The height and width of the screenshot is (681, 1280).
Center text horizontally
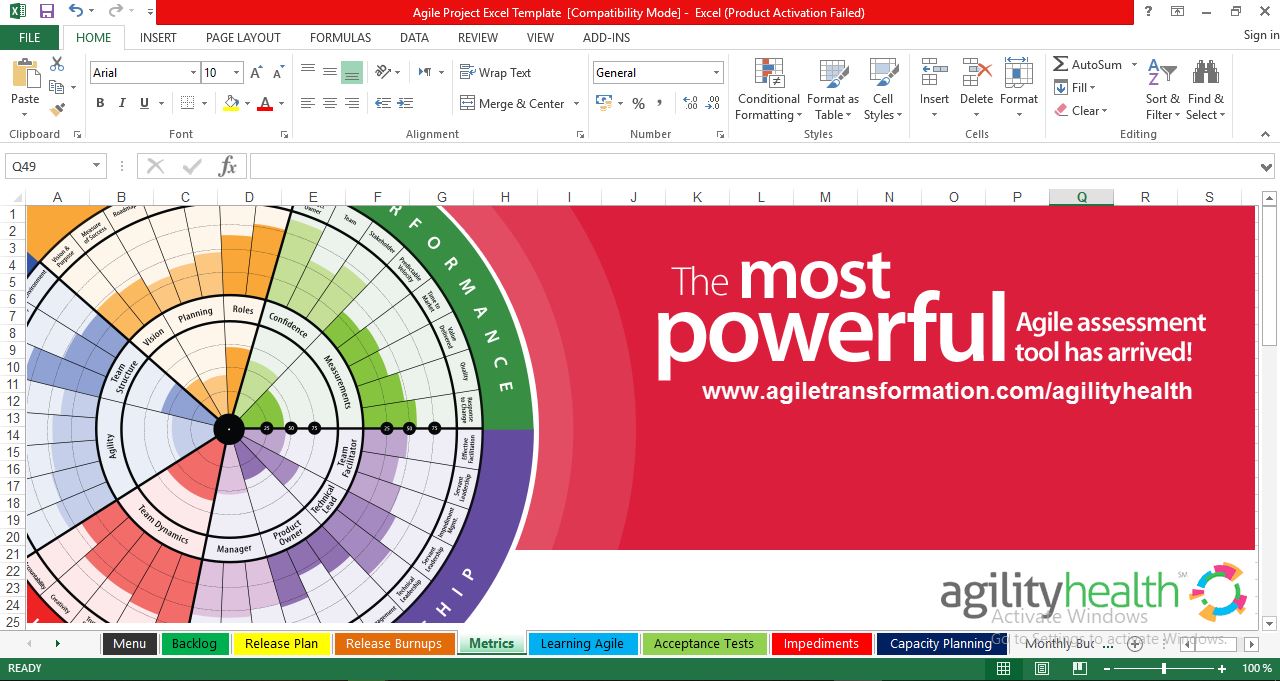(x=330, y=103)
